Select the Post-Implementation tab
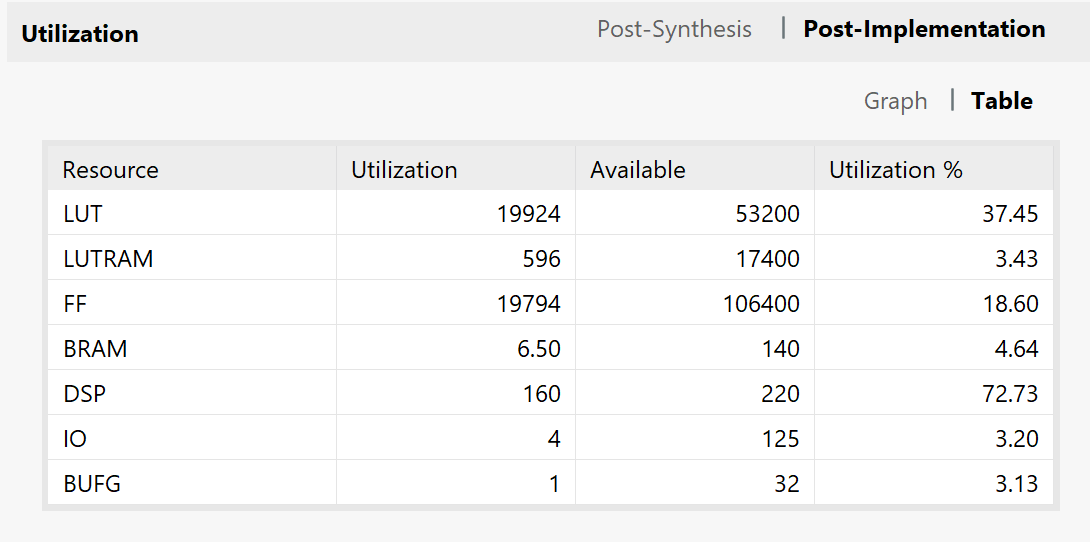This screenshot has width=1090, height=542. tap(924, 29)
